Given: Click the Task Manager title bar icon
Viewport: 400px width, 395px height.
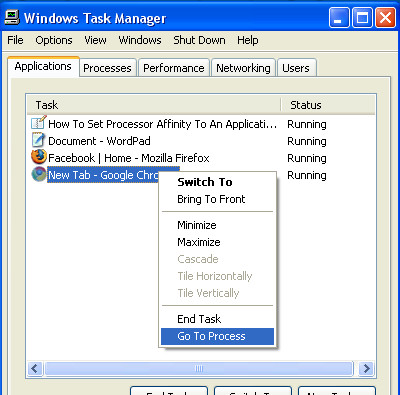Looking at the screenshot, I should [12, 17].
